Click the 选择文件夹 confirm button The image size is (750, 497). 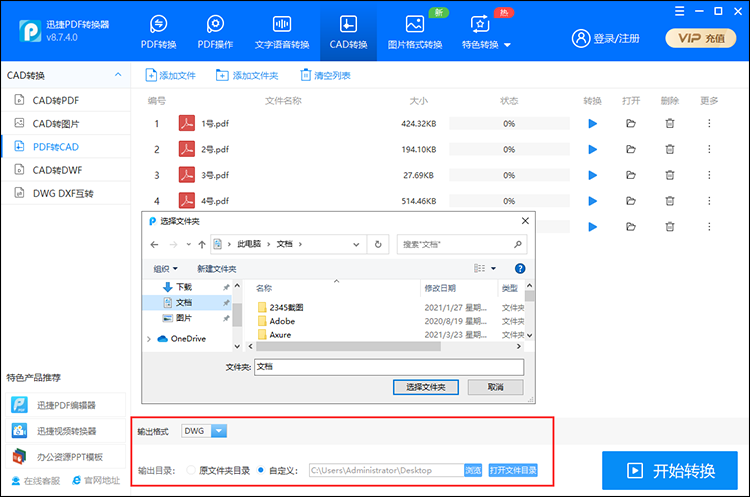tap(426, 387)
